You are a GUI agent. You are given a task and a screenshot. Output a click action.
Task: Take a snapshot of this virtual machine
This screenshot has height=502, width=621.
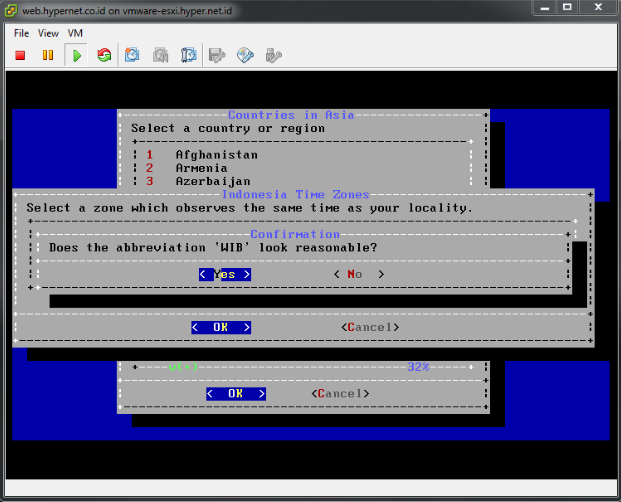132,55
